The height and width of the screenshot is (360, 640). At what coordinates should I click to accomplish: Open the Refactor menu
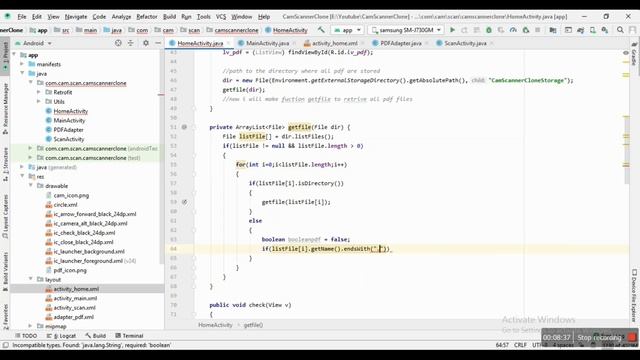(x=147, y=17)
